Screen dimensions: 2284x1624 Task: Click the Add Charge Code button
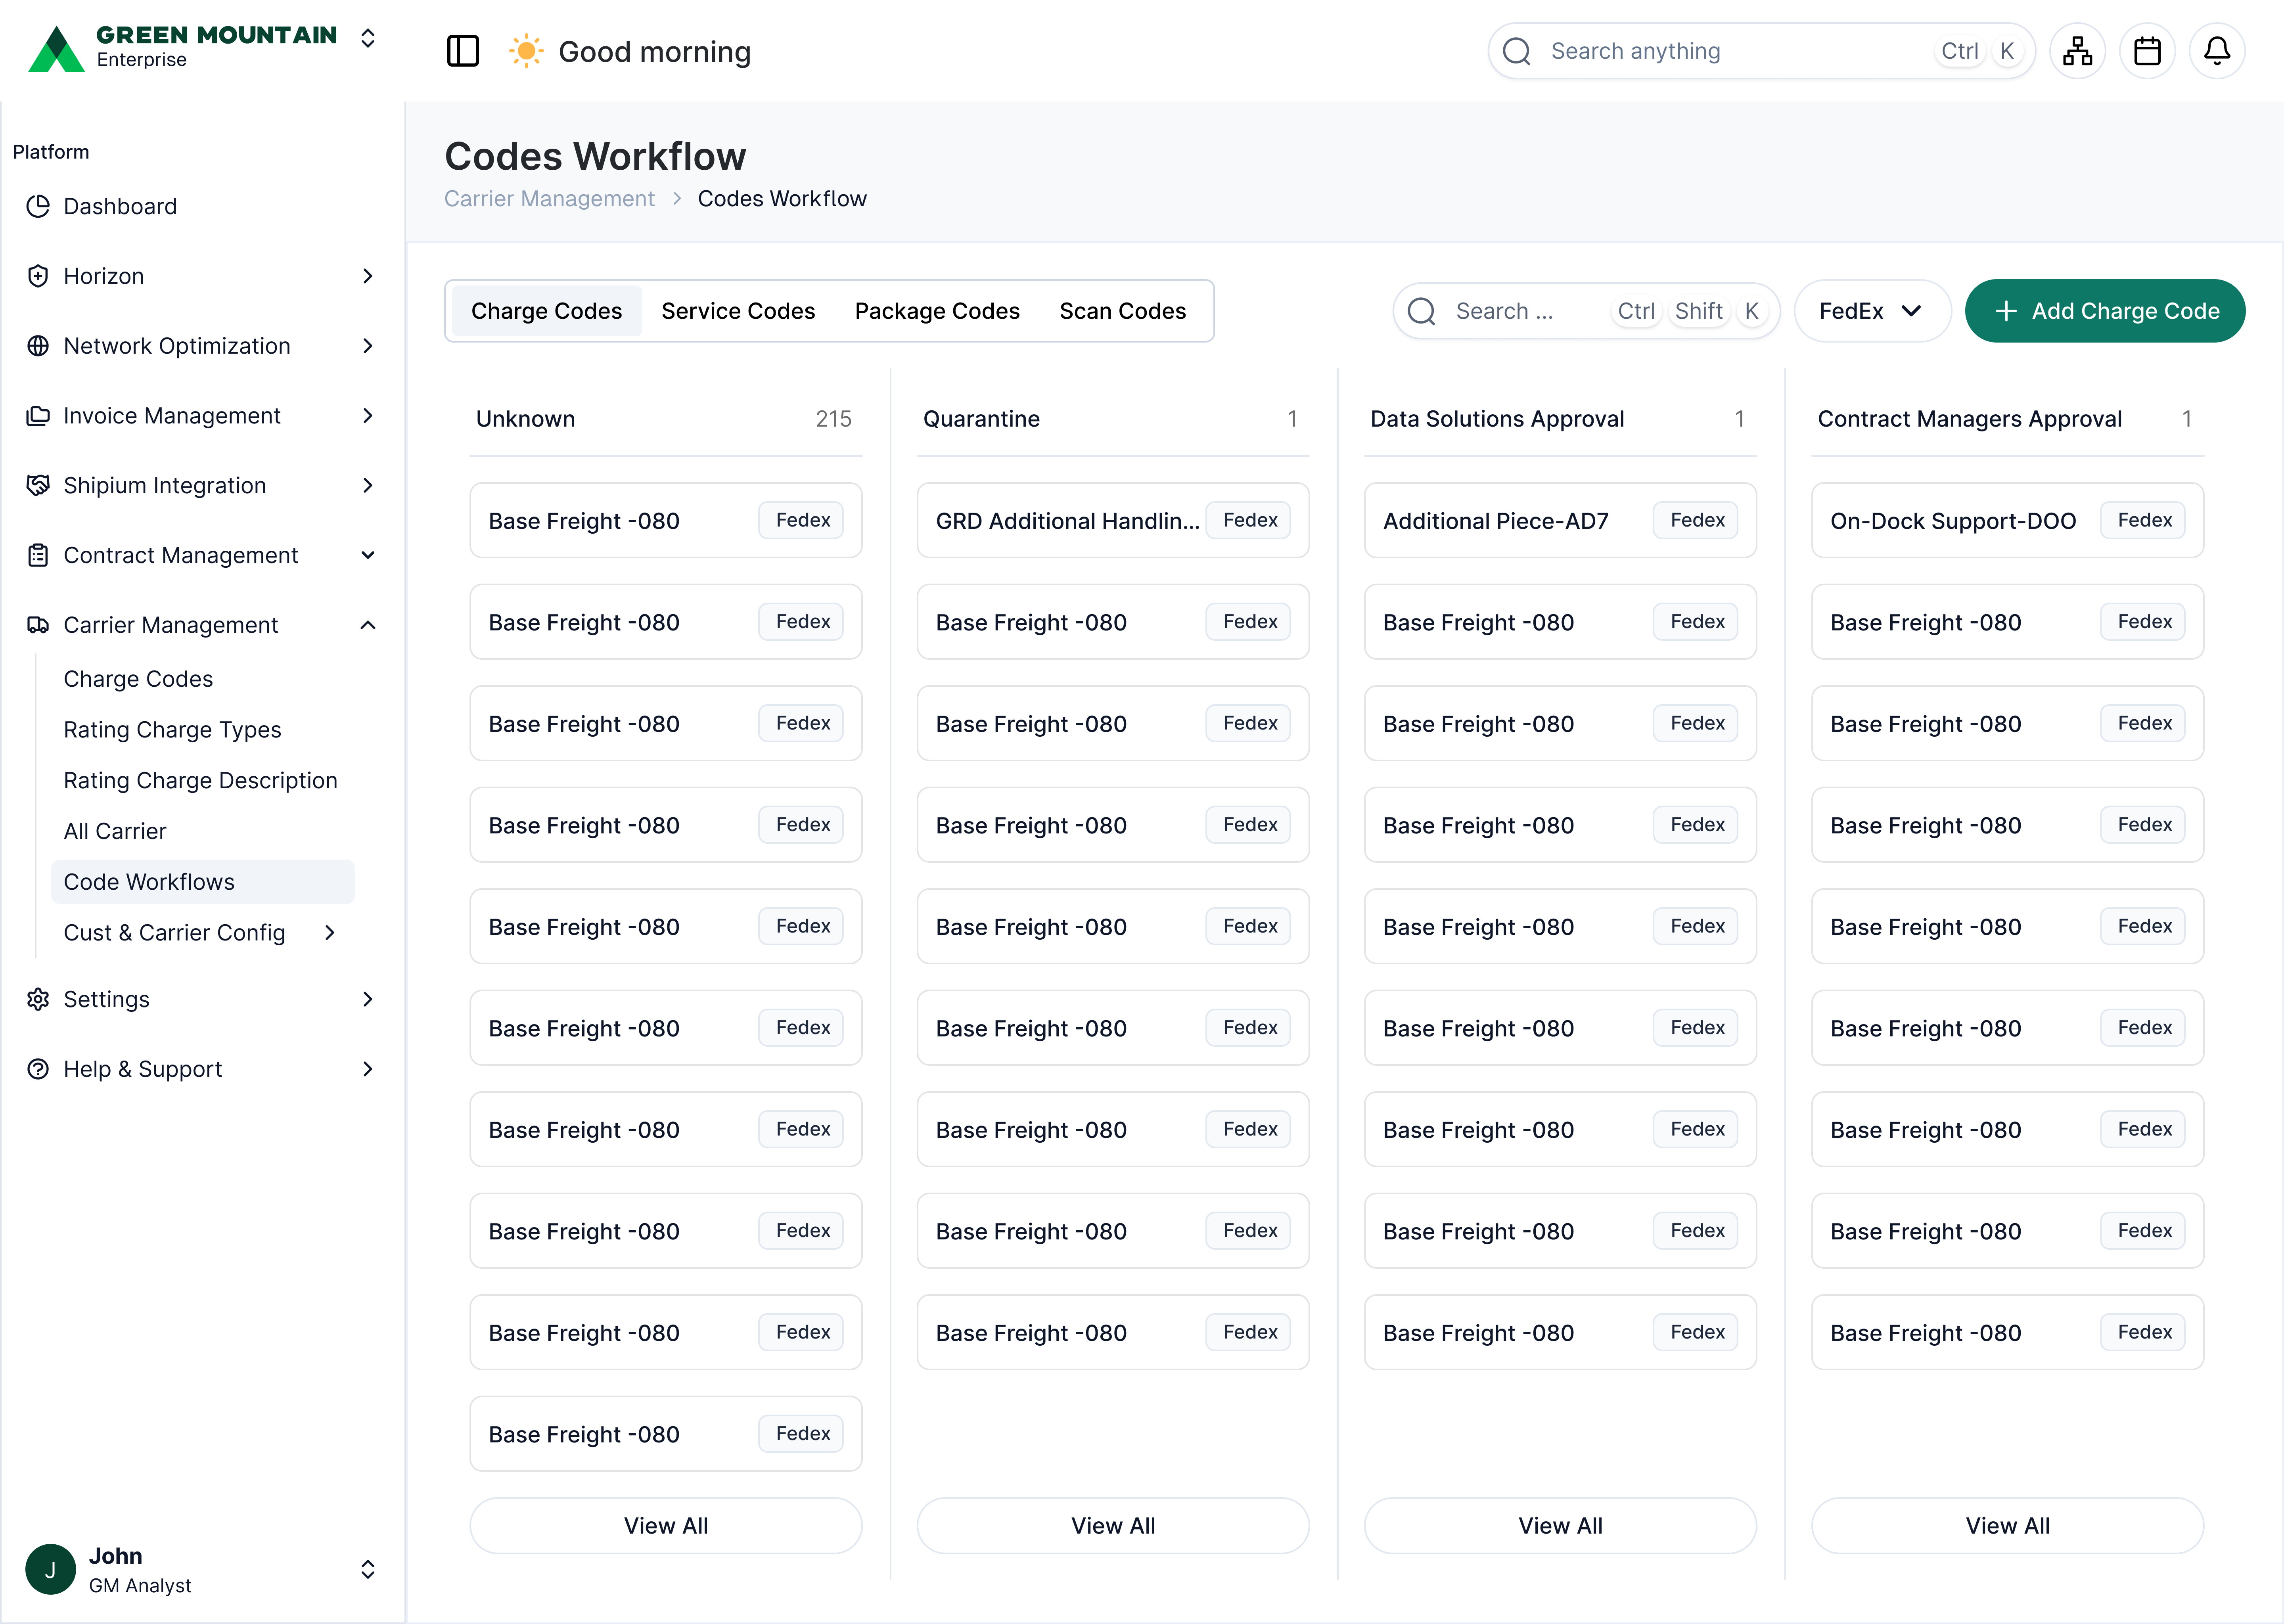2105,311
